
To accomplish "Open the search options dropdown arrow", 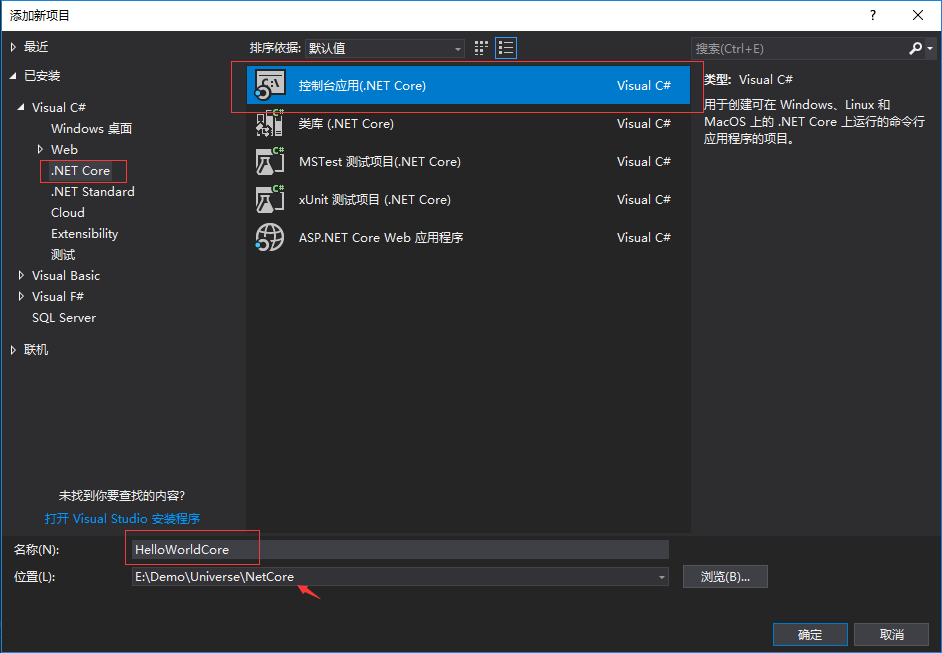I will click(930, 48).
